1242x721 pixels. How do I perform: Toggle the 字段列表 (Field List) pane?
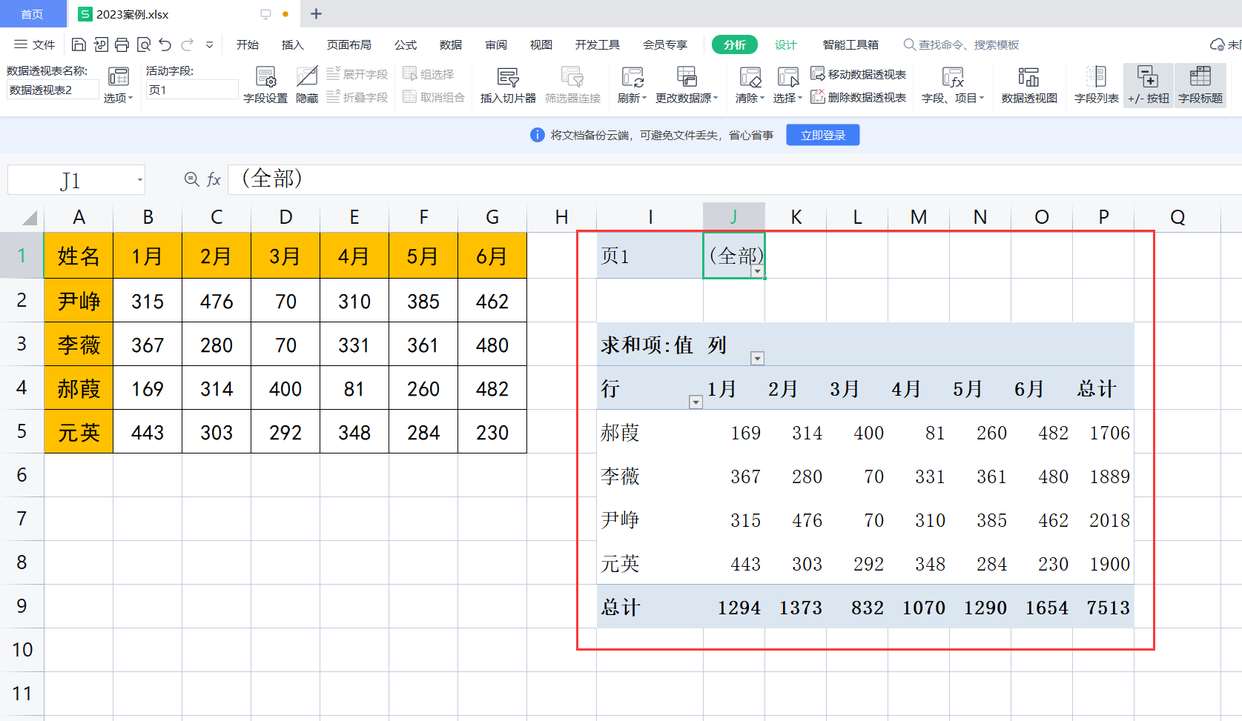pos(1096,85)
